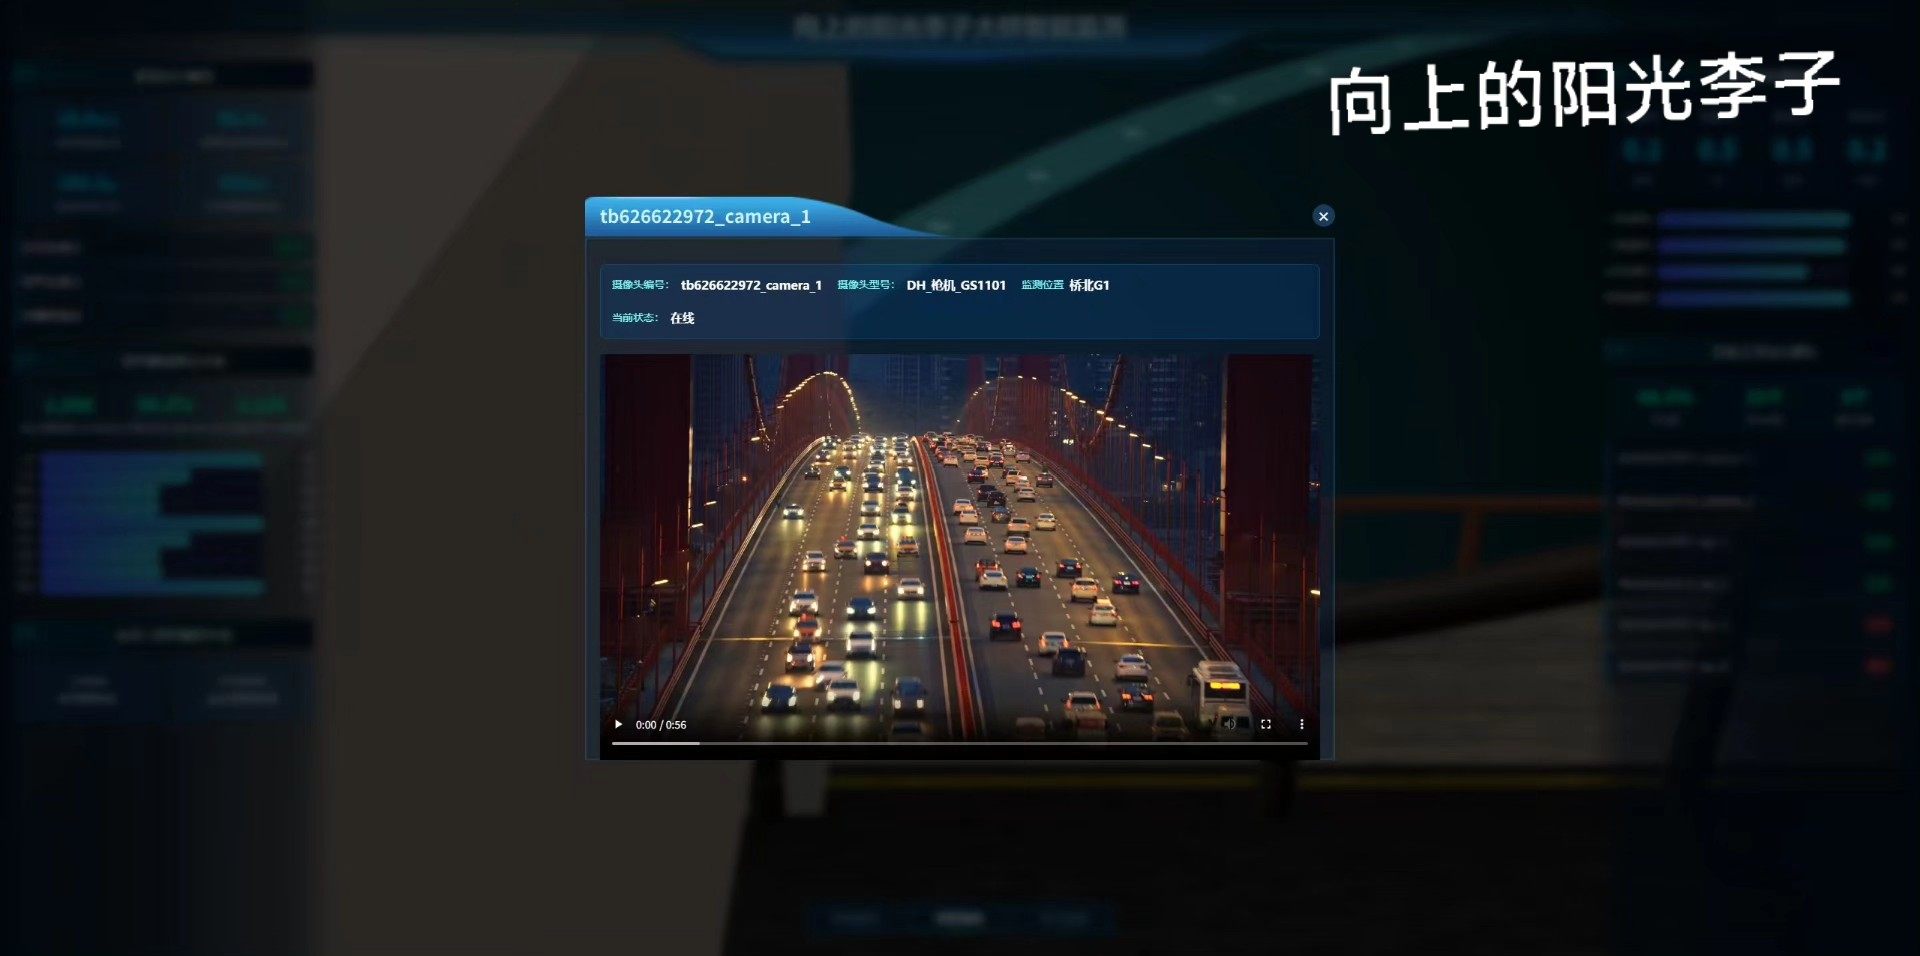1920x956 pixels.
Task: Click the dialog title tb626622972_camera_1
Action: (x=705, y=217)
